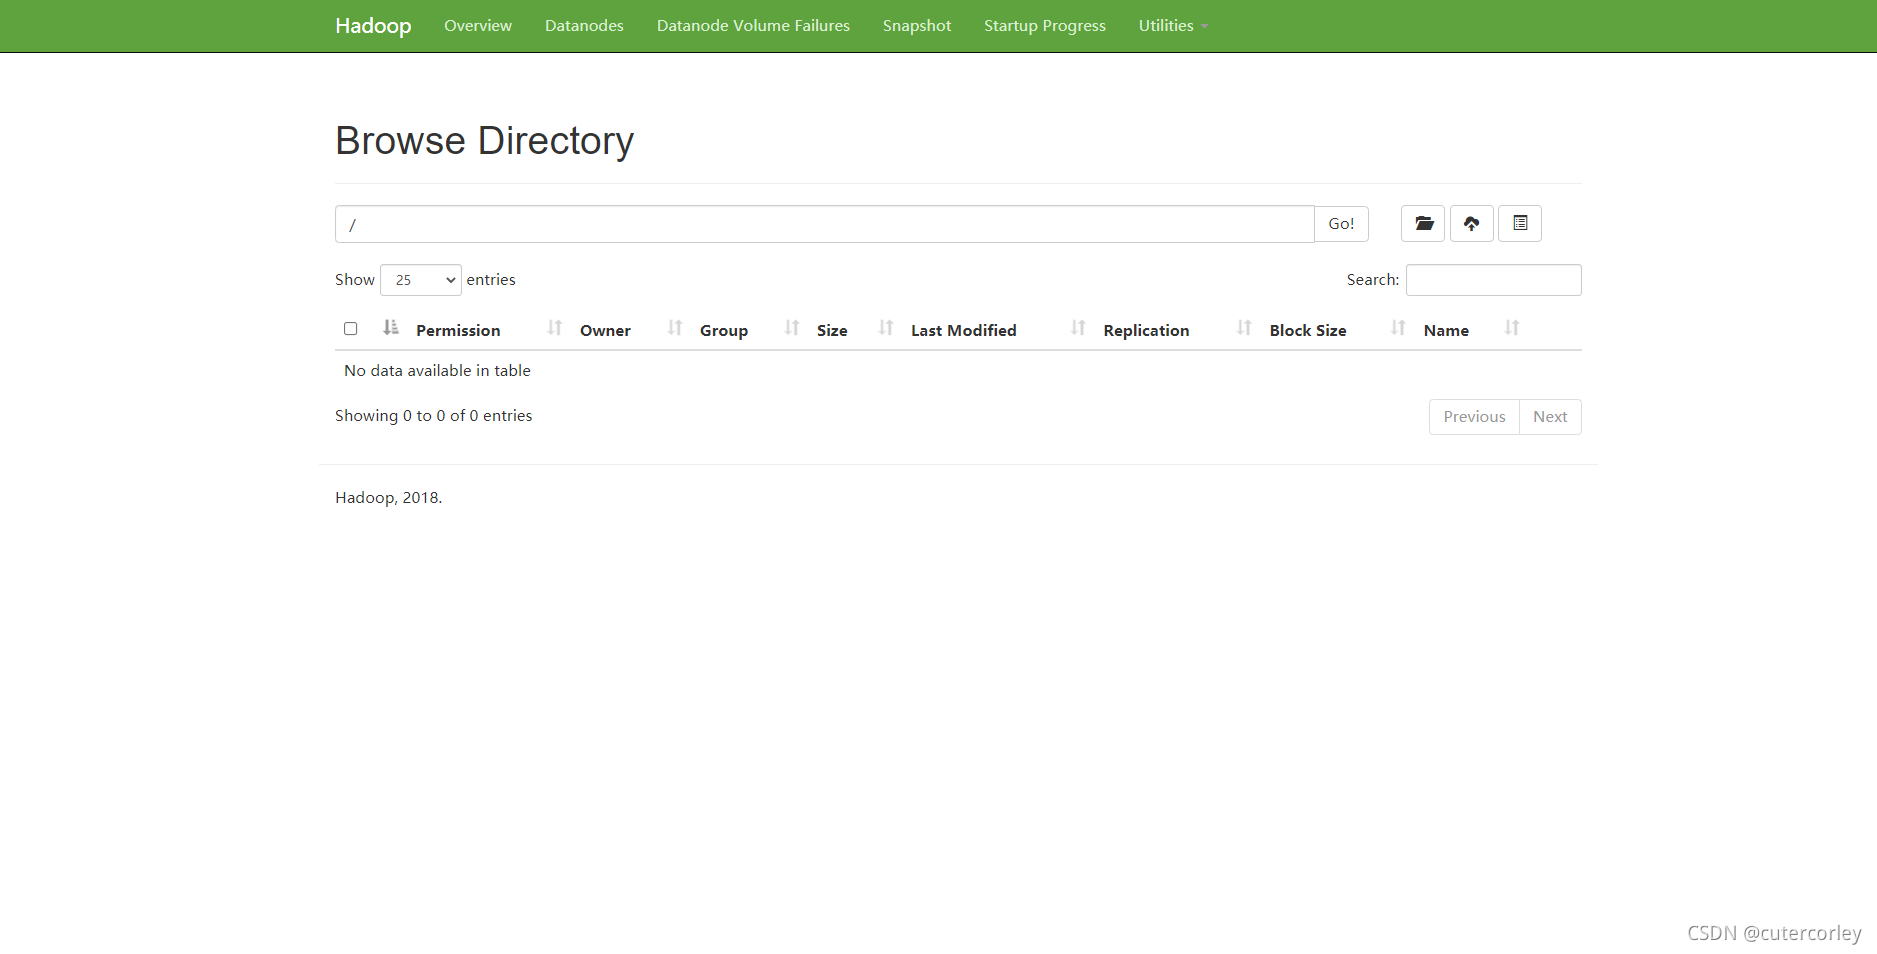View the Startup Progress page
The height and width of the screenshot is (954, 1877).
(x=1045, y=26)
